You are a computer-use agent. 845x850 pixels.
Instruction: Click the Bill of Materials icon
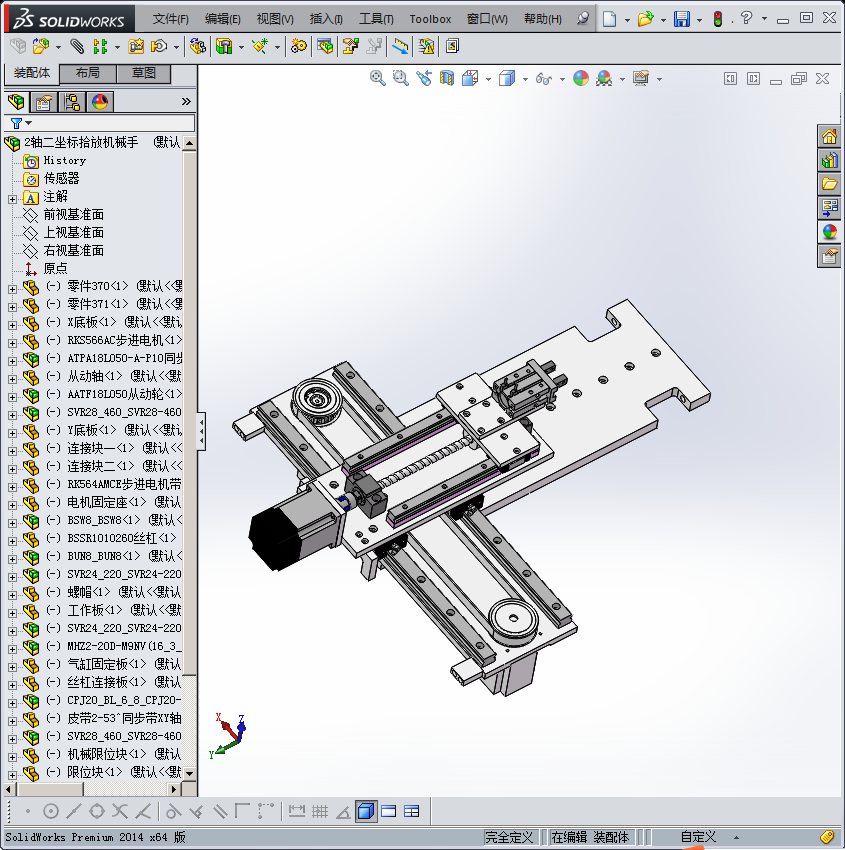[325, 47]
